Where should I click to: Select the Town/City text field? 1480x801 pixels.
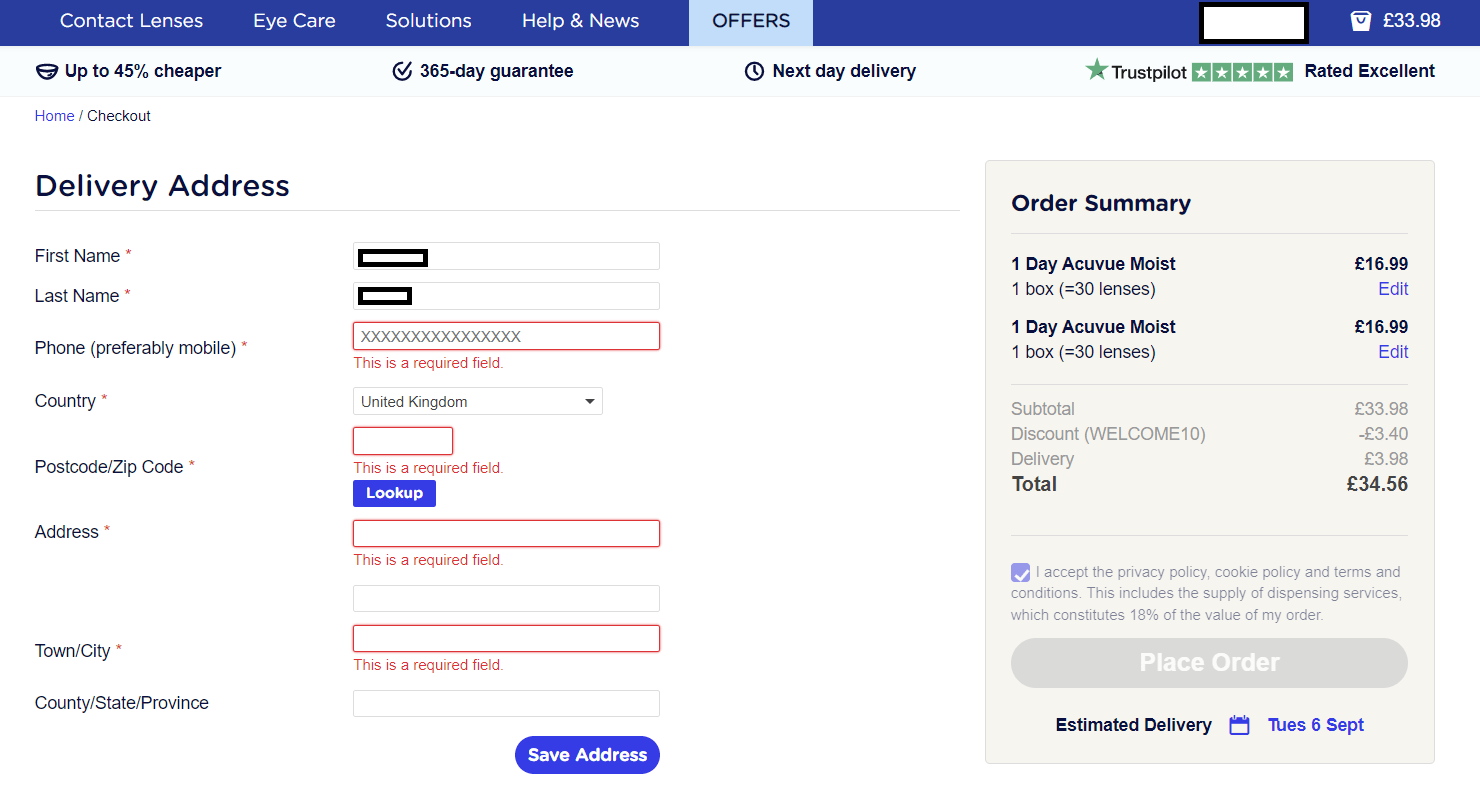506,638
